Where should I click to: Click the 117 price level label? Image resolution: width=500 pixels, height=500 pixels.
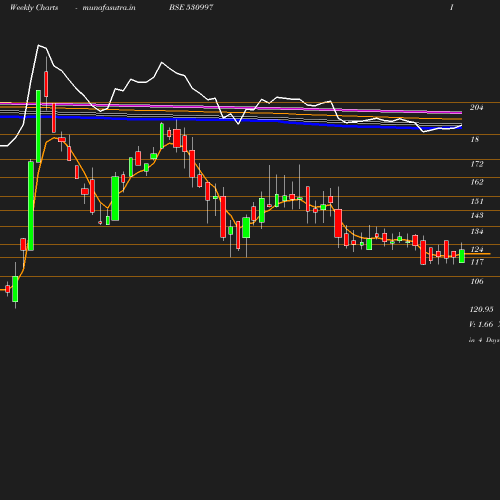coord(477,262)
